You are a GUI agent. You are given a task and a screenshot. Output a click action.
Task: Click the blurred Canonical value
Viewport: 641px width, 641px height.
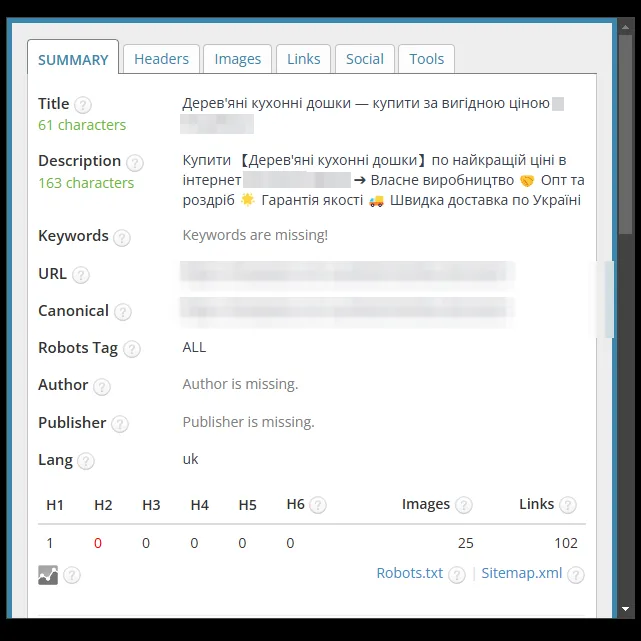point(347,312)
